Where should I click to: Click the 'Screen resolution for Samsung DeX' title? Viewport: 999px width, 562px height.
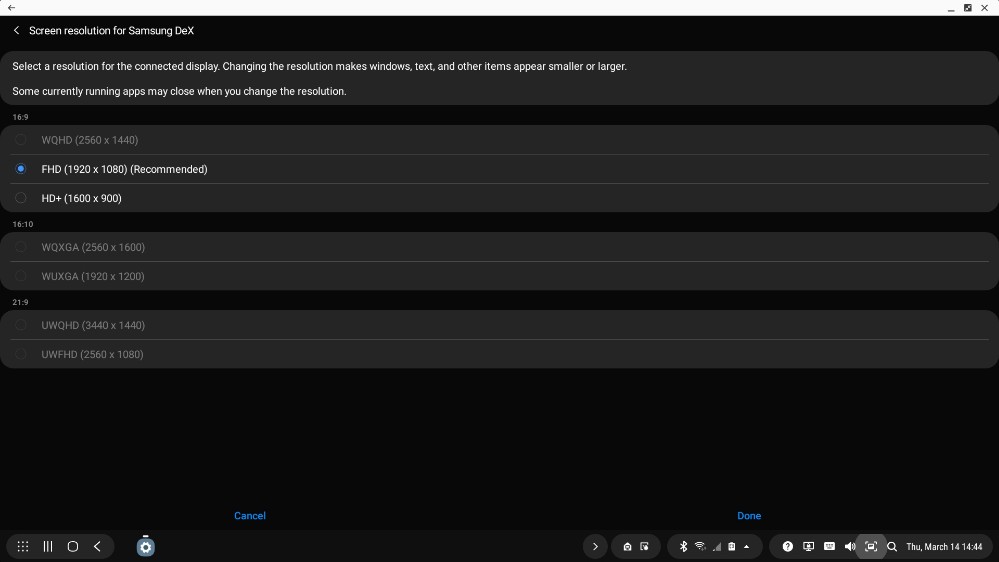pyautogui.click(x=111, y=31)
